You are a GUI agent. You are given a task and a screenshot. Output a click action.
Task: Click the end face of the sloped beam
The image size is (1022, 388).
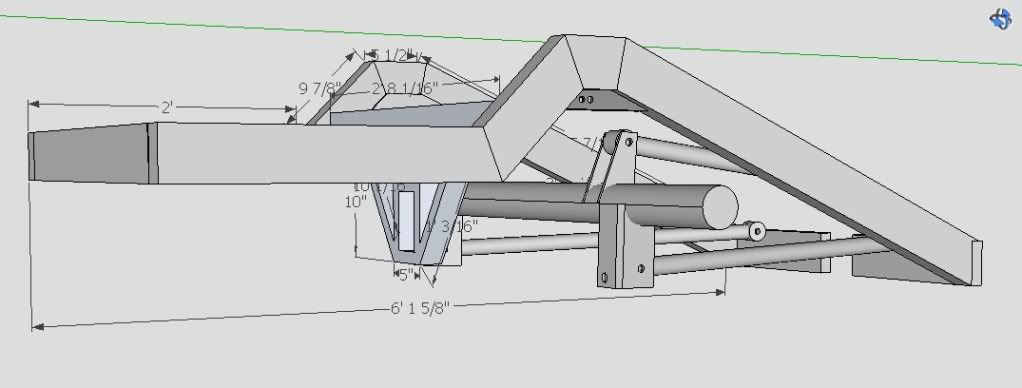(976, 263)
